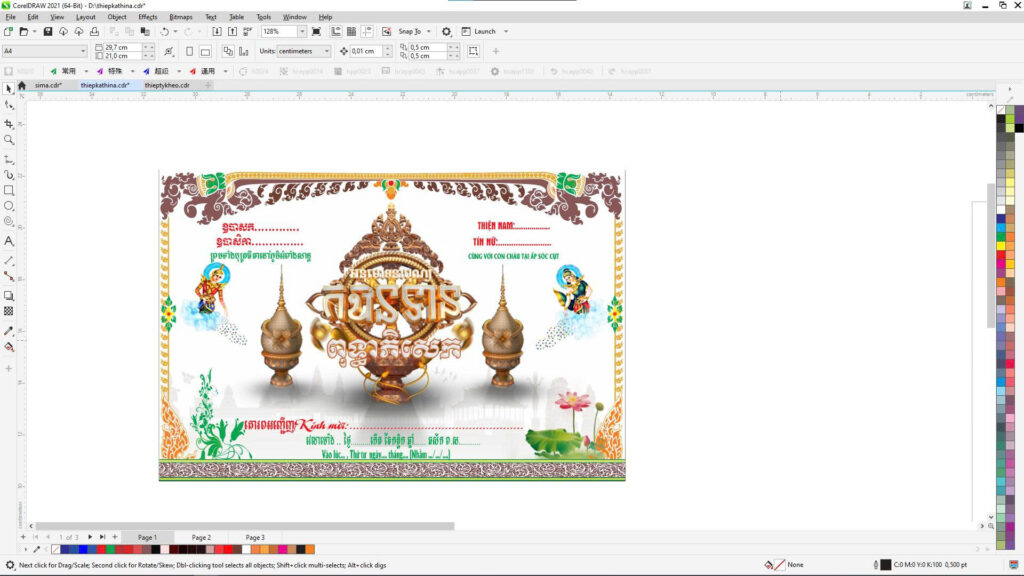Toggle Current Page layout button

click(x=244, y=51)
